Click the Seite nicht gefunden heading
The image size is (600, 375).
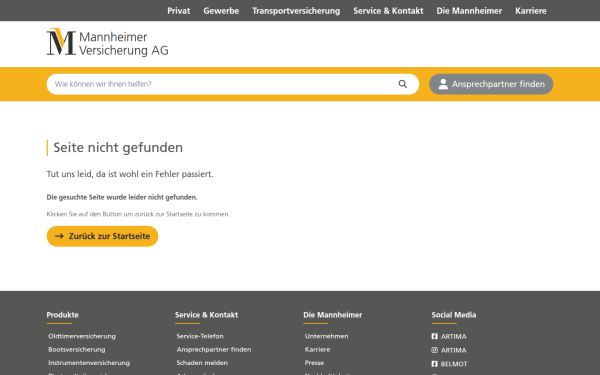click(x=118, y=148)
